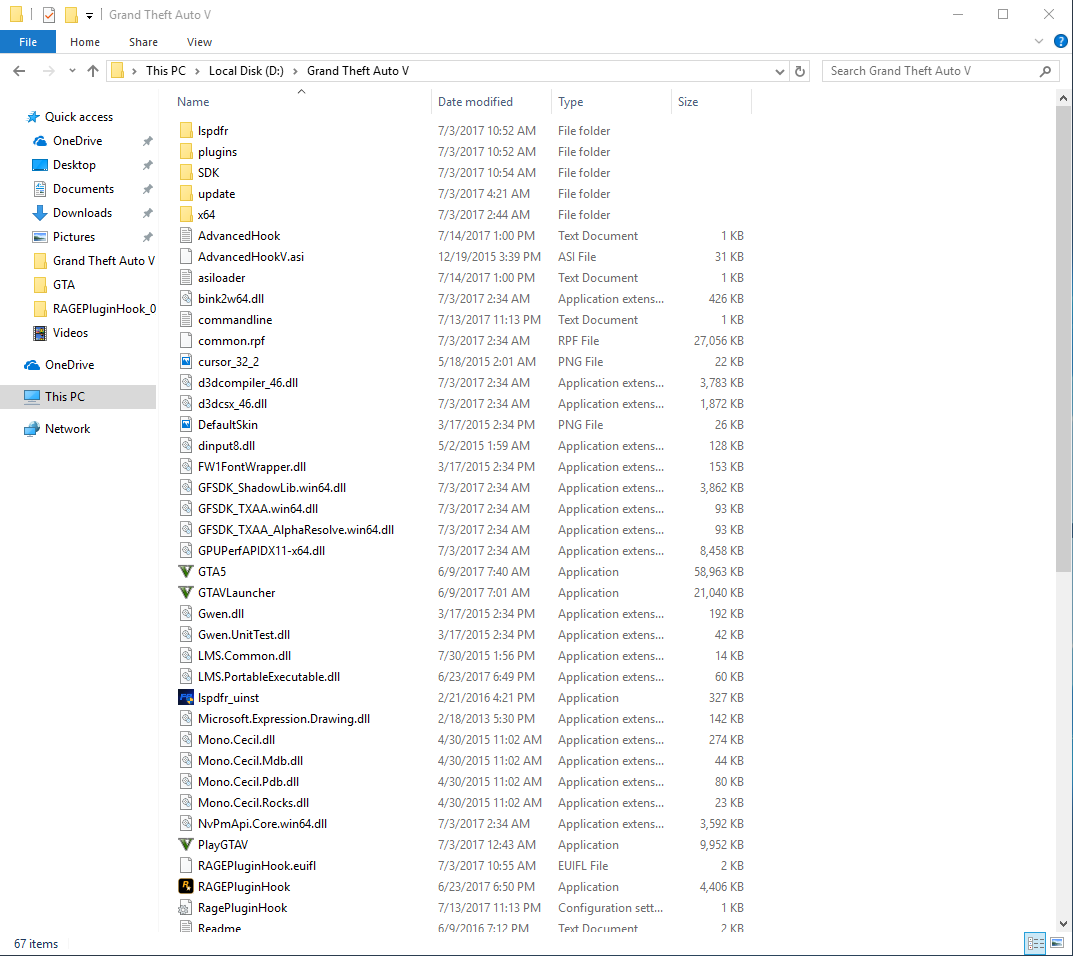Select the x64 folder icon
This screenshot has width=1073, height=956.
click(185, 214)
